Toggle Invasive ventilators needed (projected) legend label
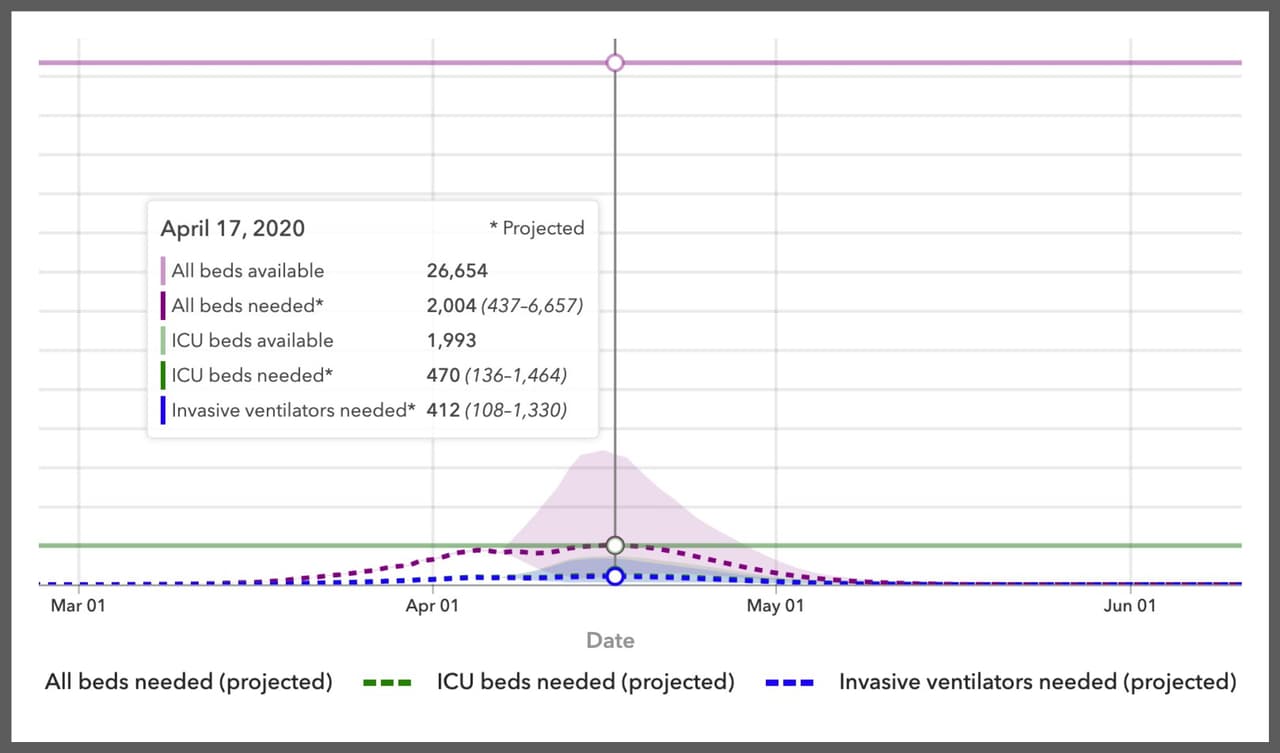 (x=1037, y=682)
